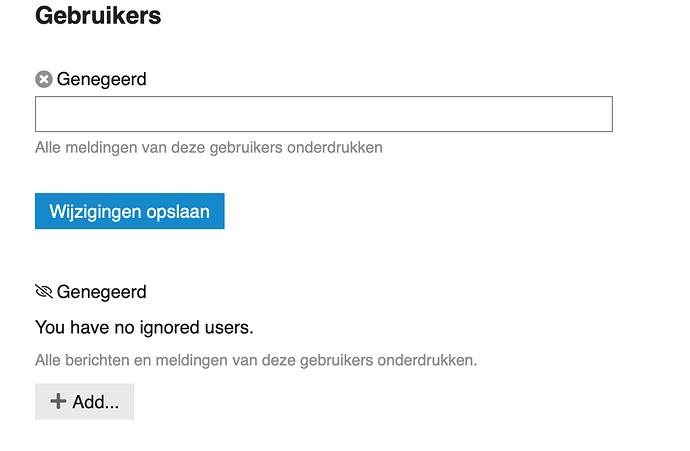Click the crossed-out eye icon
The image size is (690, 451).
click(44, 291)
